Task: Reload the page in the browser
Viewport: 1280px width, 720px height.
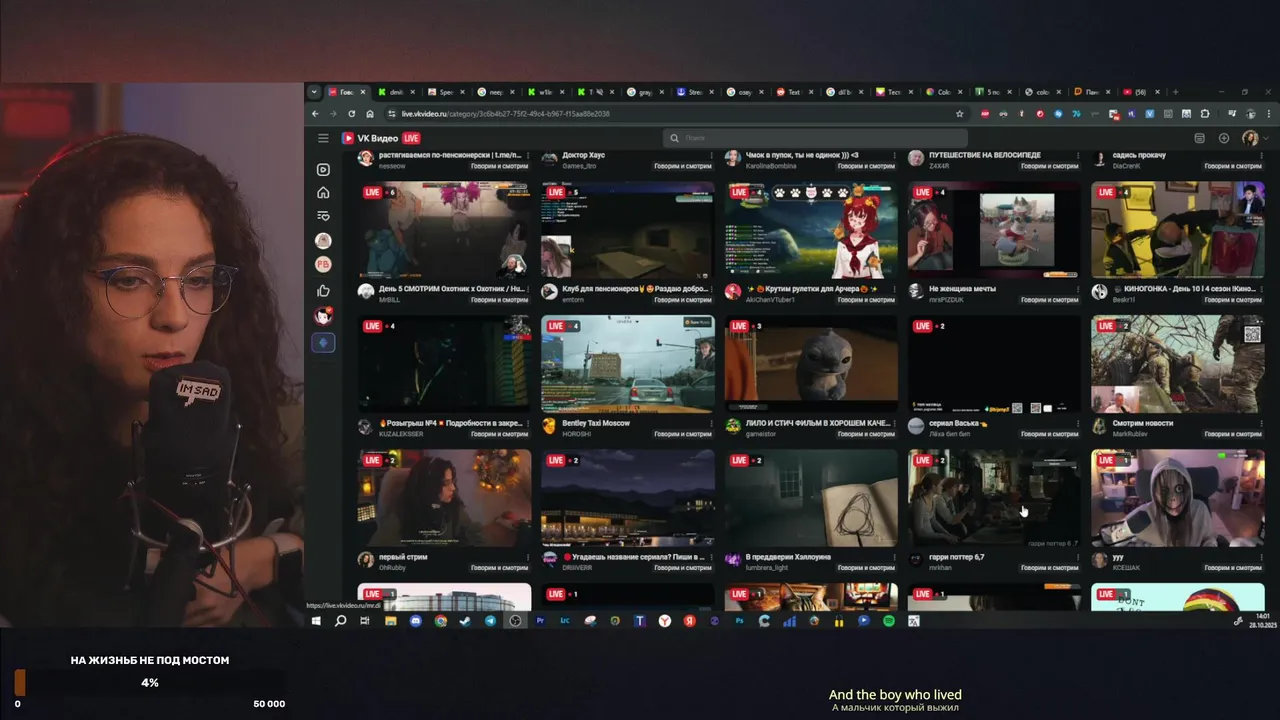Action: tap(352, 114)
